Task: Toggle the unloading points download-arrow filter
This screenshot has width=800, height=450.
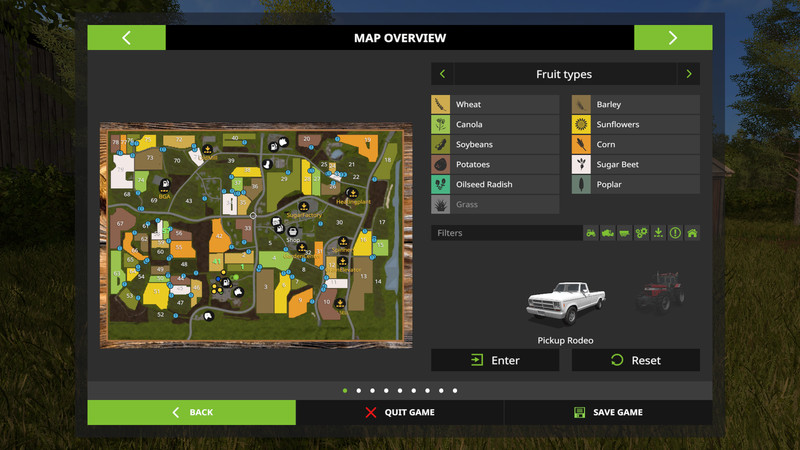Action: (x=658, y=233)
